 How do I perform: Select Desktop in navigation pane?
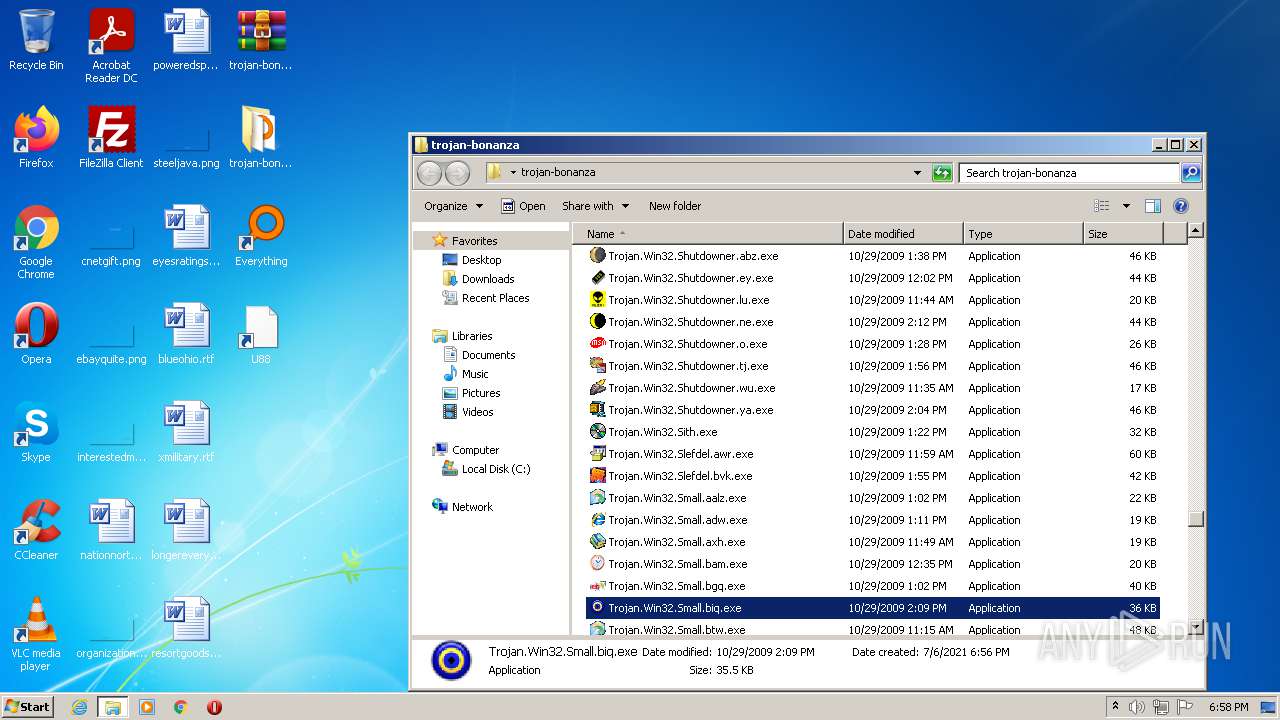[x=481, y=260]
